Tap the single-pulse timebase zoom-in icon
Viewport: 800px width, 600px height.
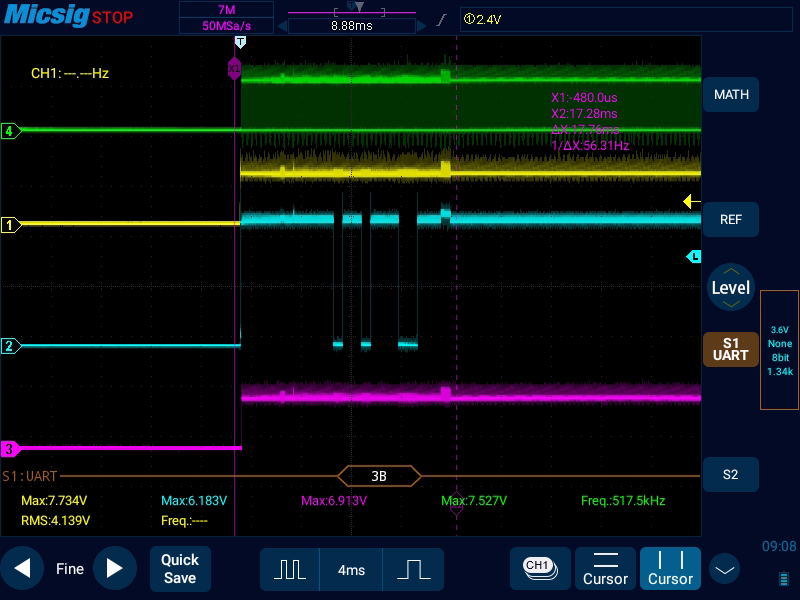[x=412, y=569]
